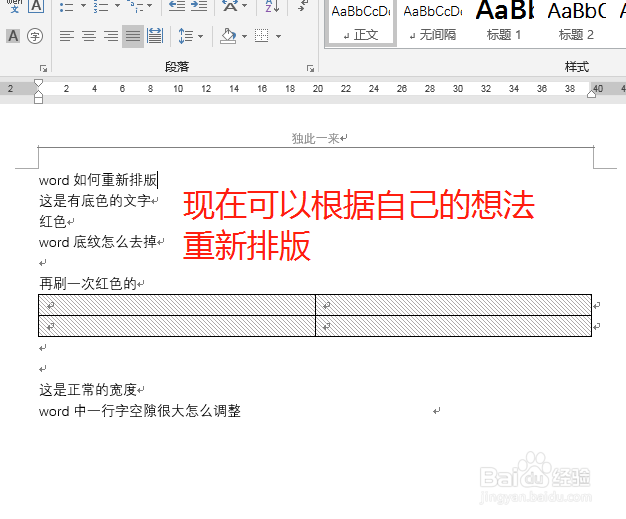Open the line spacing dropdown arrow
Viewport: 626px width, 519px height.
click(200, 36)
